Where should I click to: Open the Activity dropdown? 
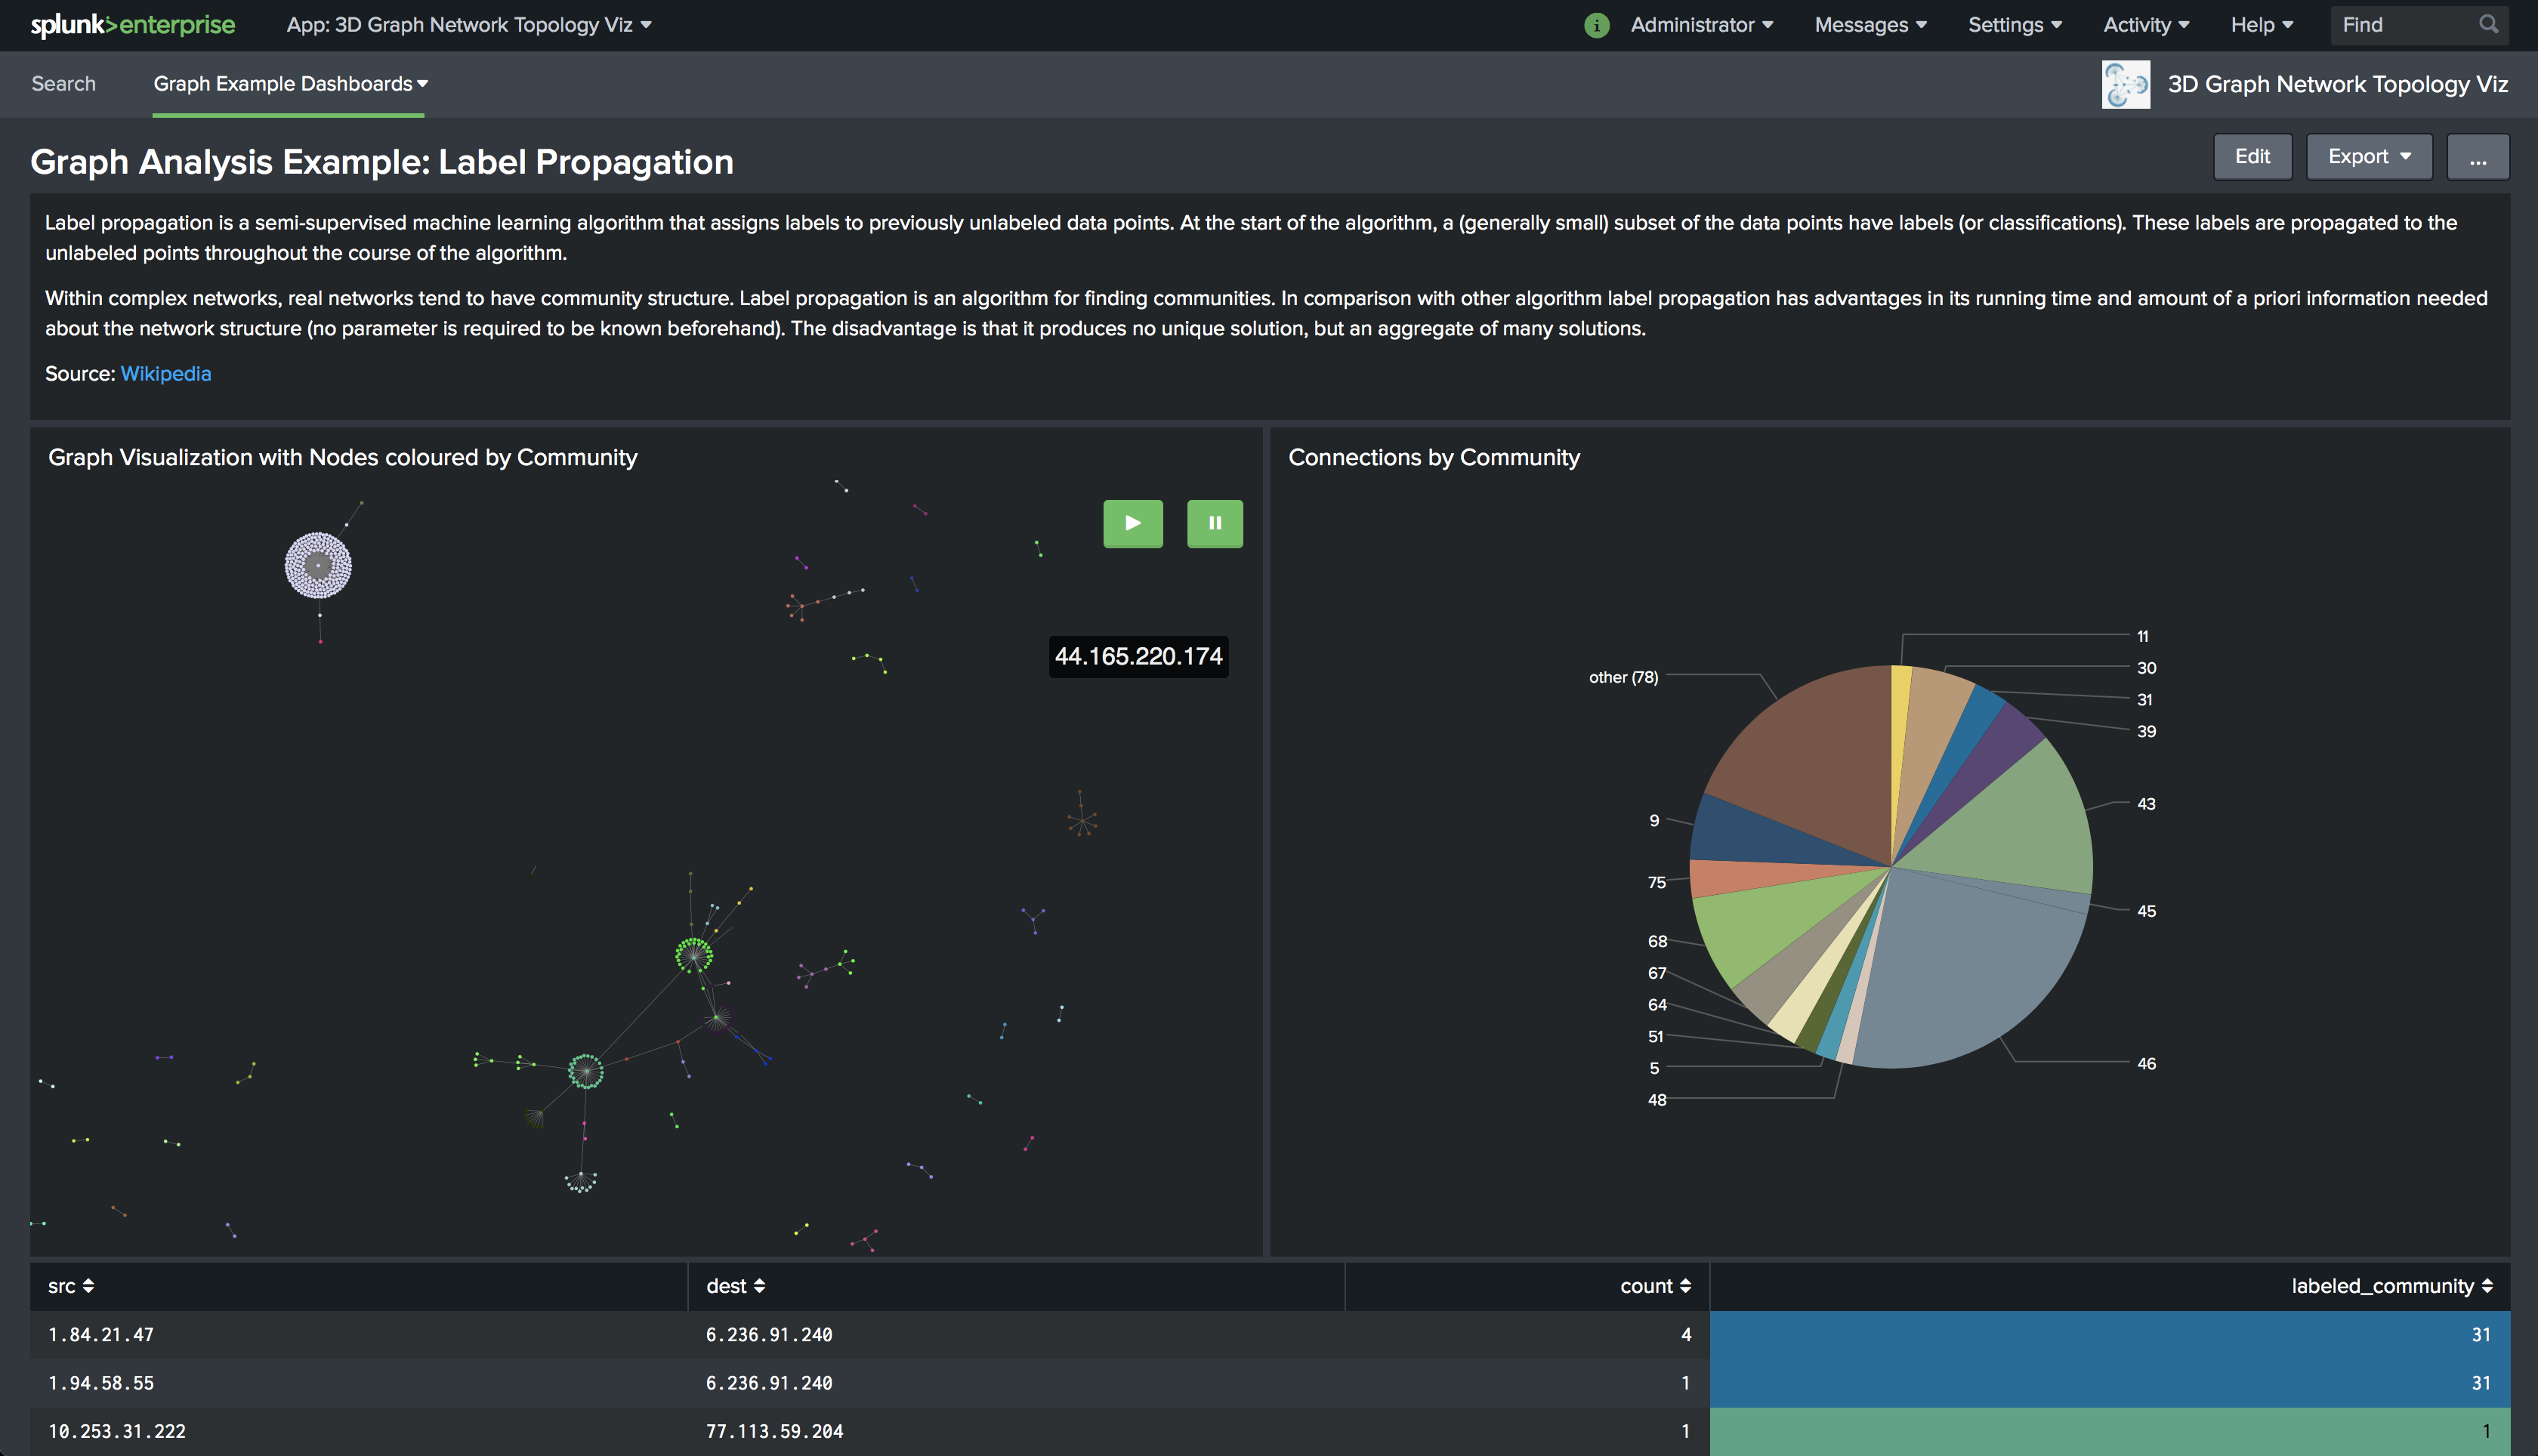[2146, 25]
